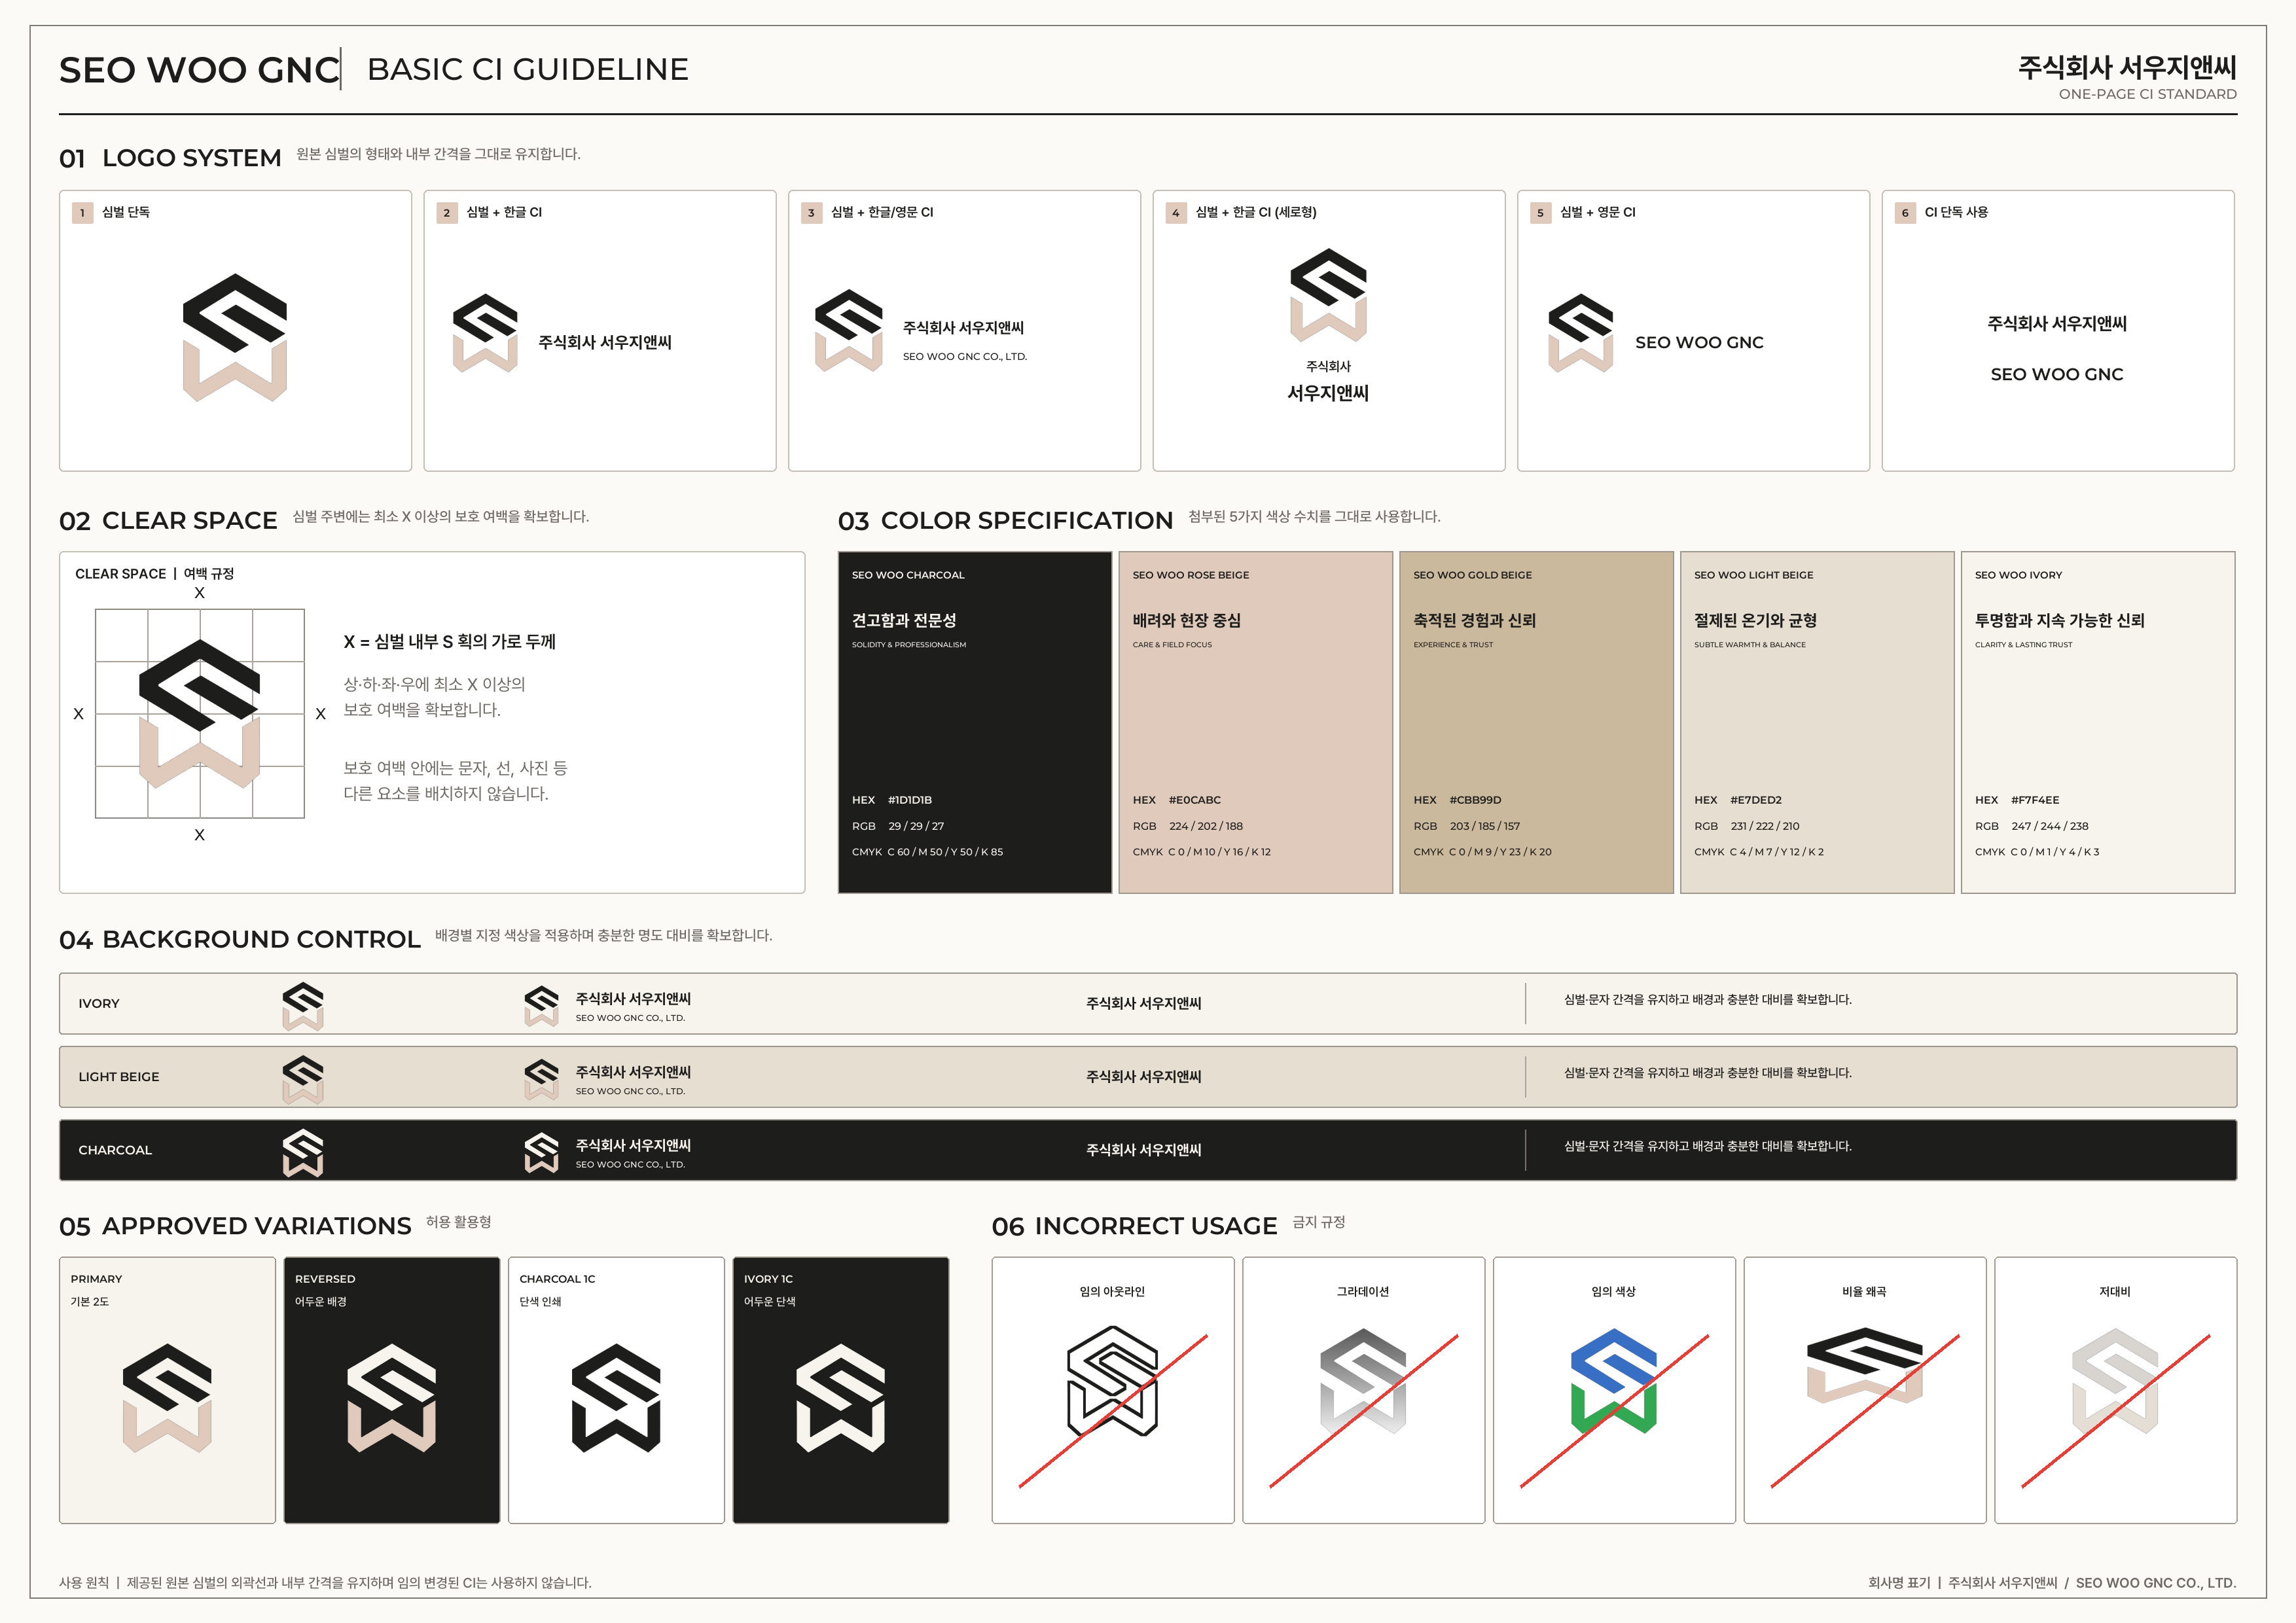Click the hex value #E0CABC
The image size is (2296, 1623).
pyautogui.click(x=1195, y=800)
